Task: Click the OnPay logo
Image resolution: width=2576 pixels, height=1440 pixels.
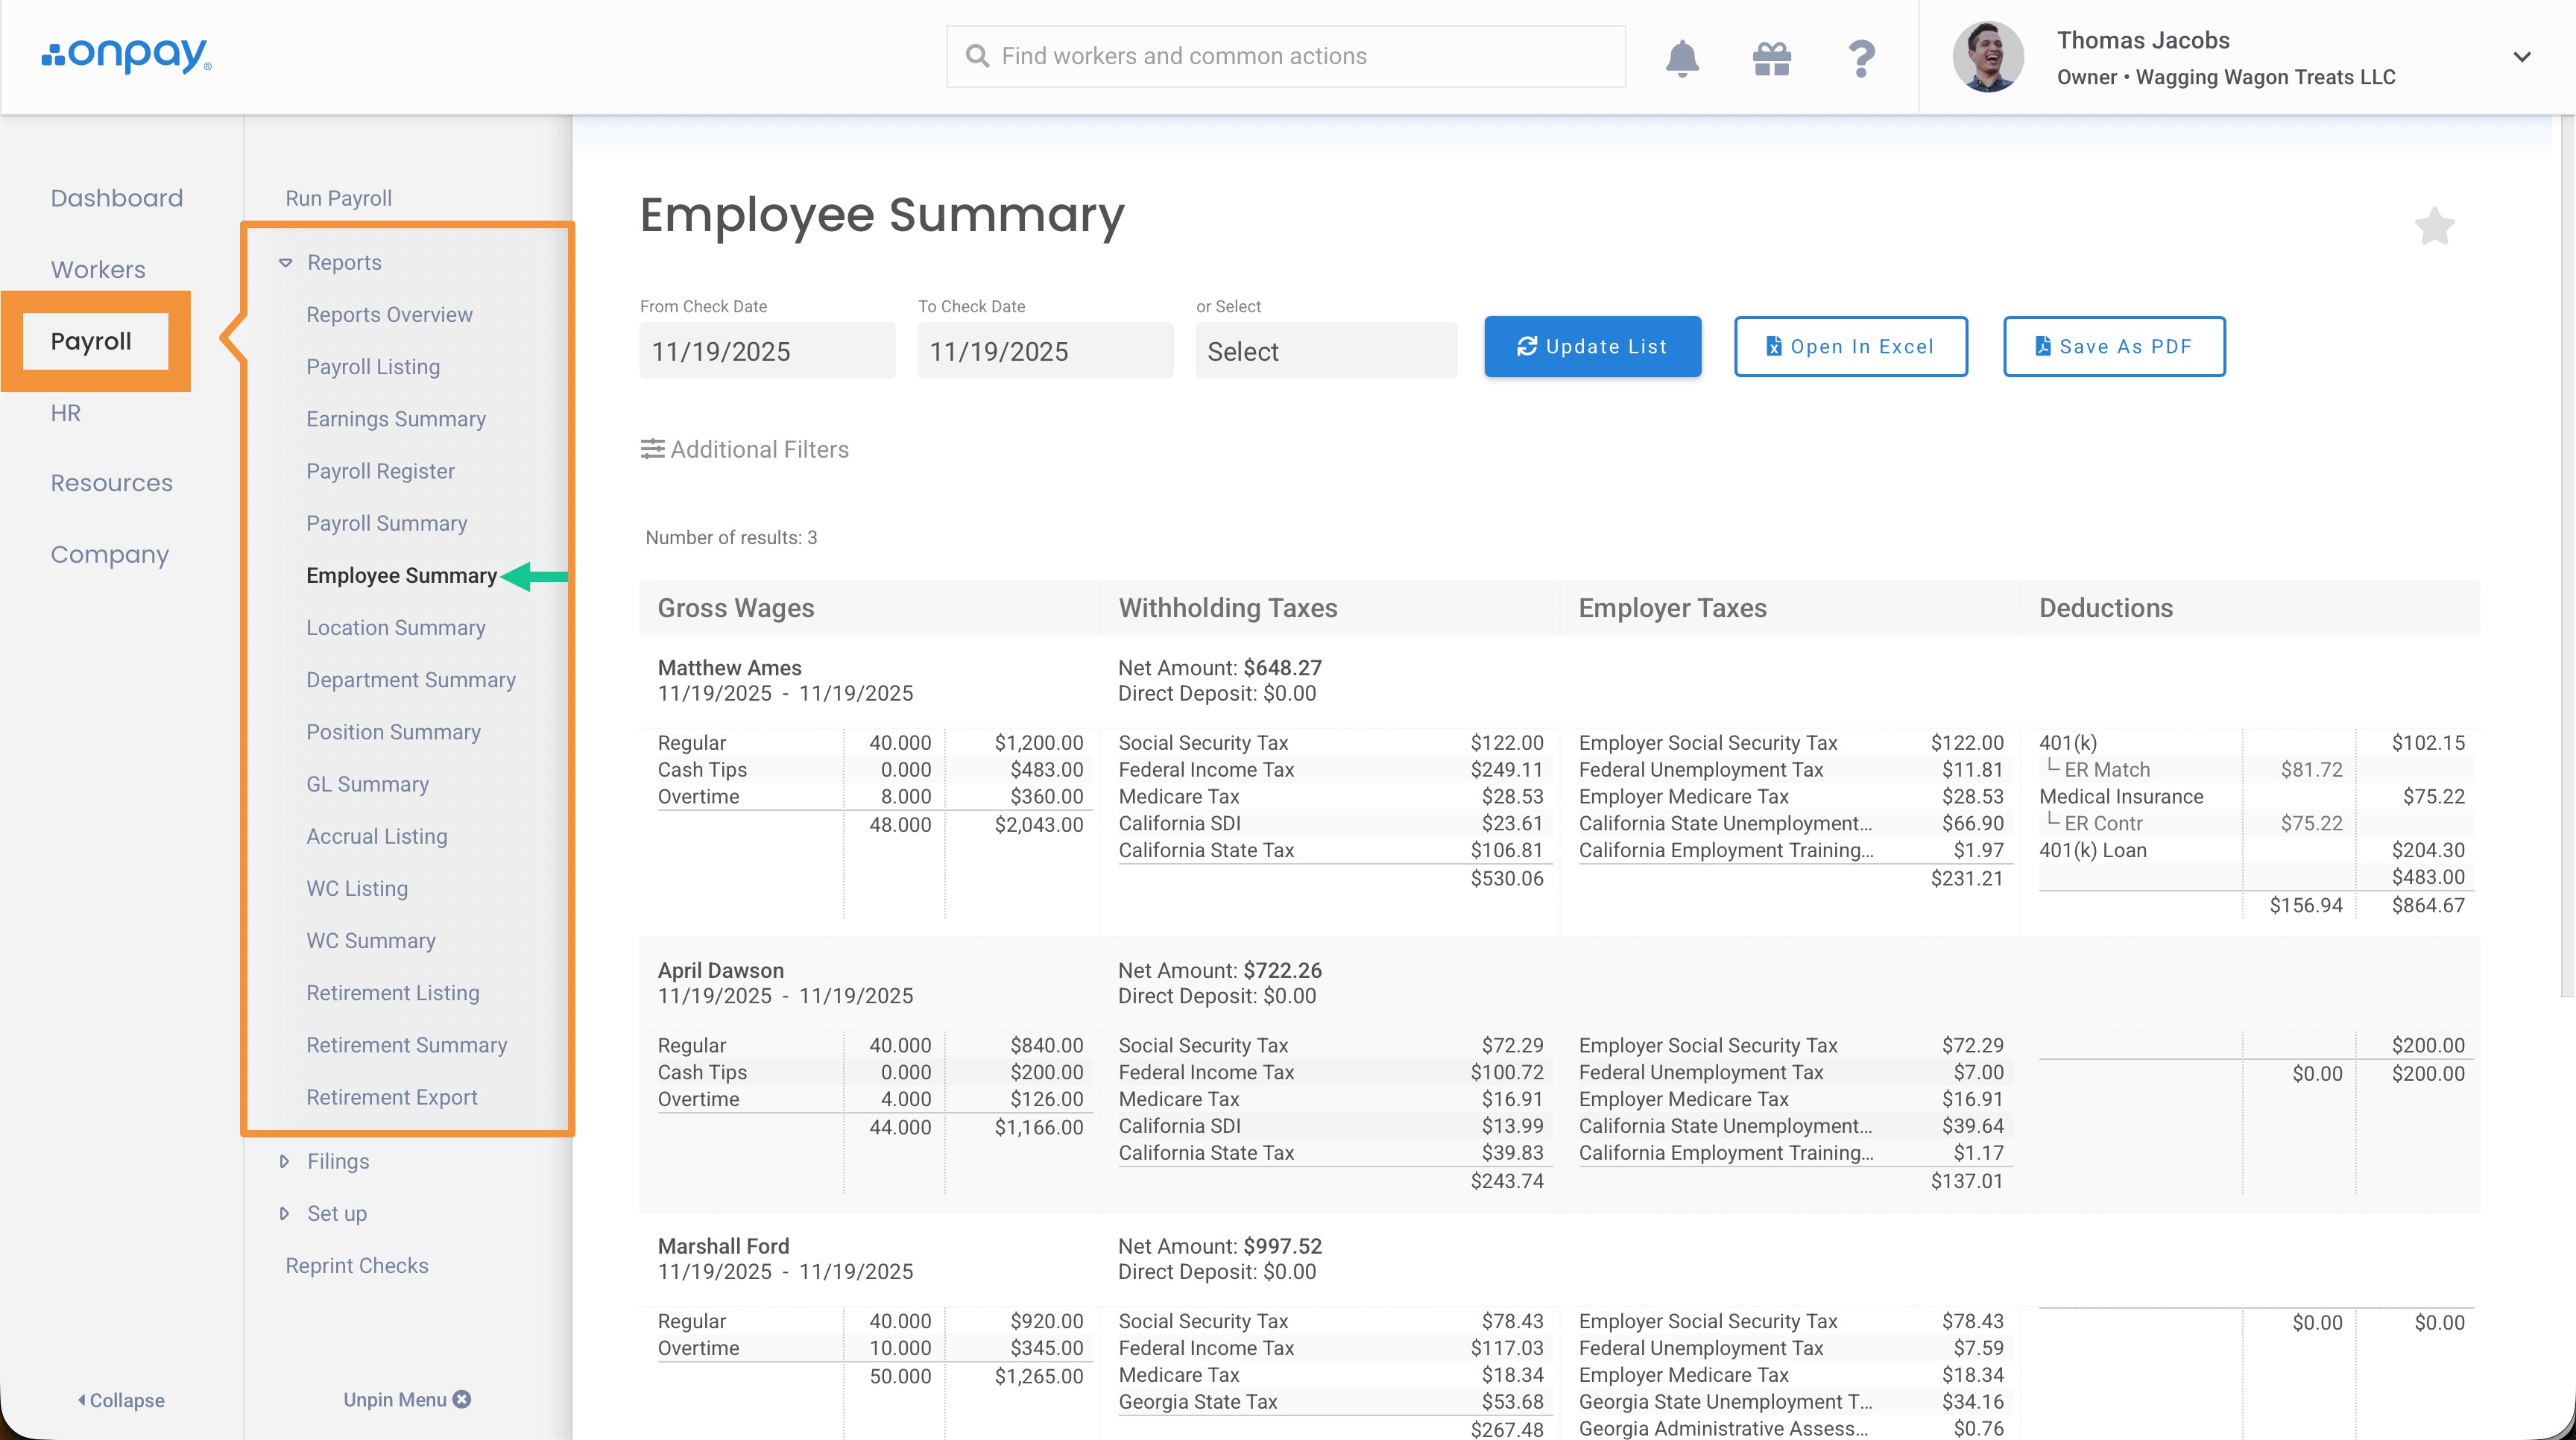Action: click(126, 56)
